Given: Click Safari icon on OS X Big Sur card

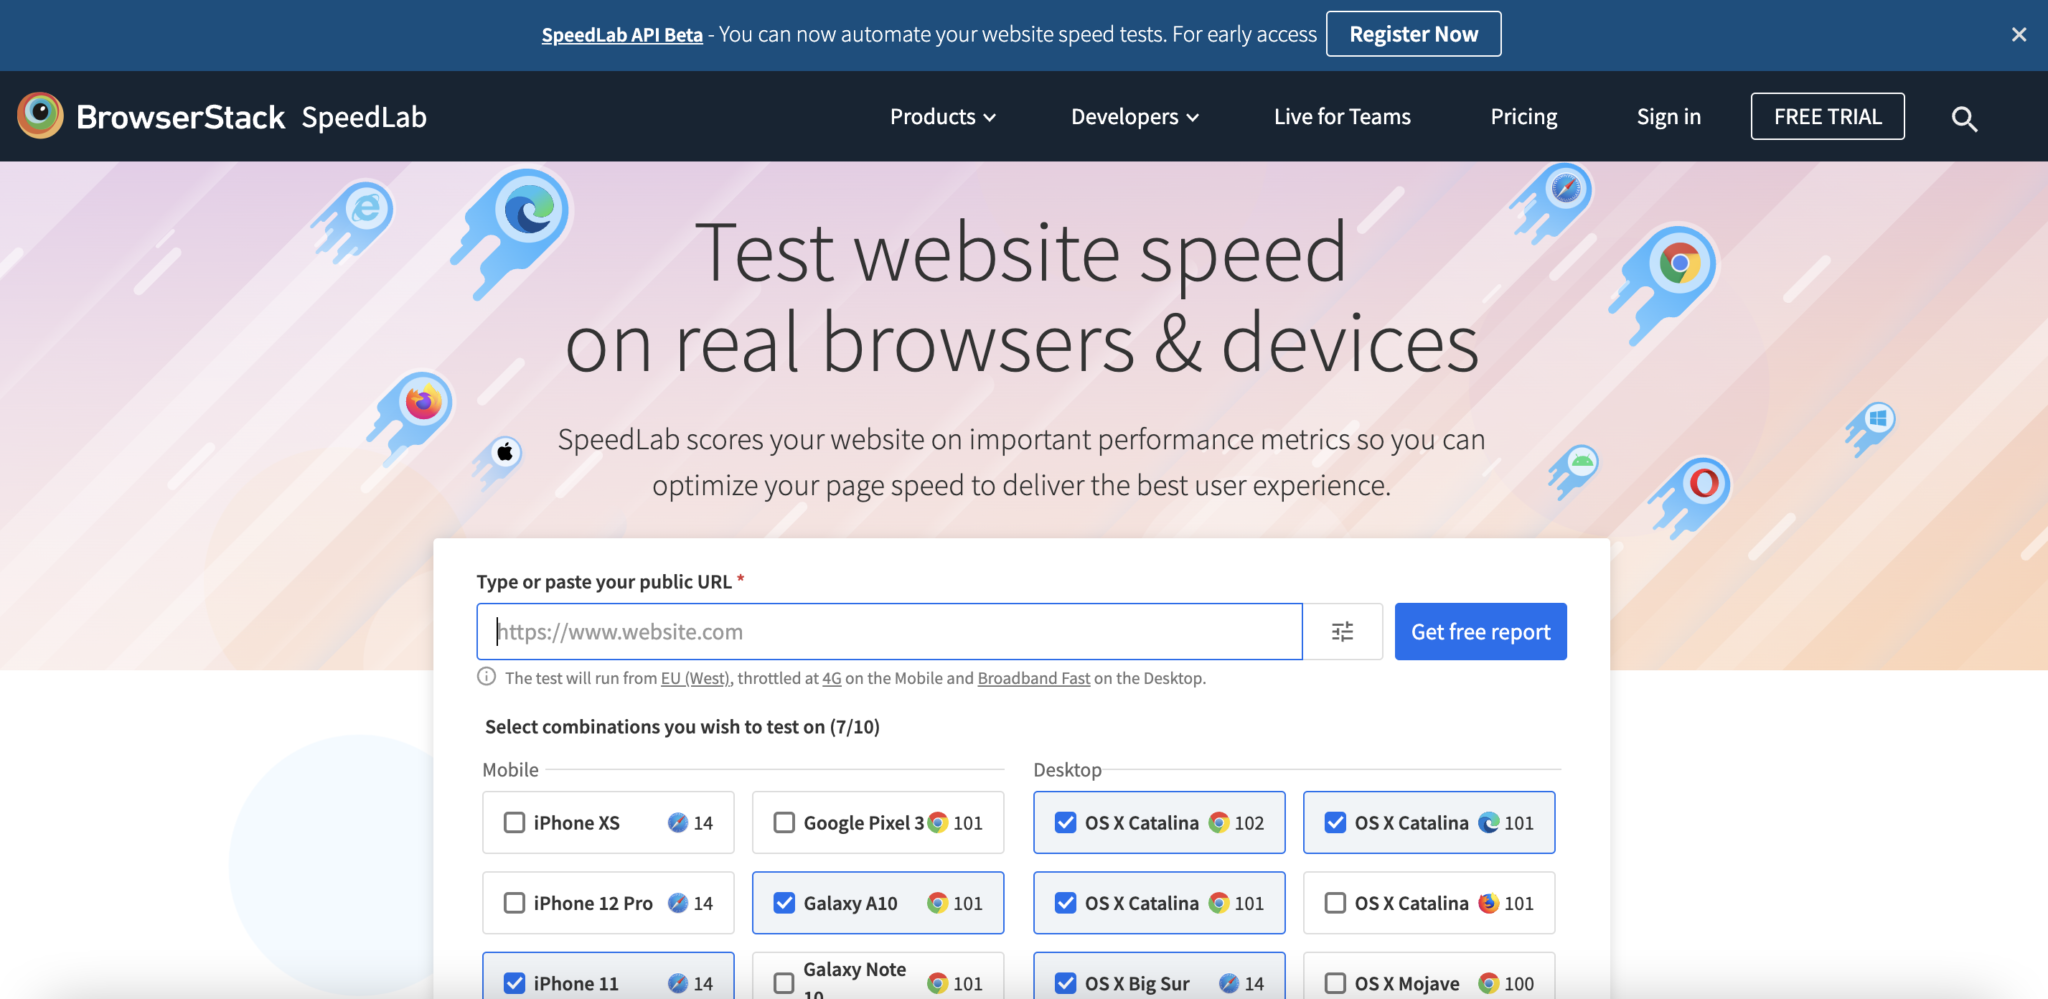Looking at the screenshot, I should (x=1229, y=983).
